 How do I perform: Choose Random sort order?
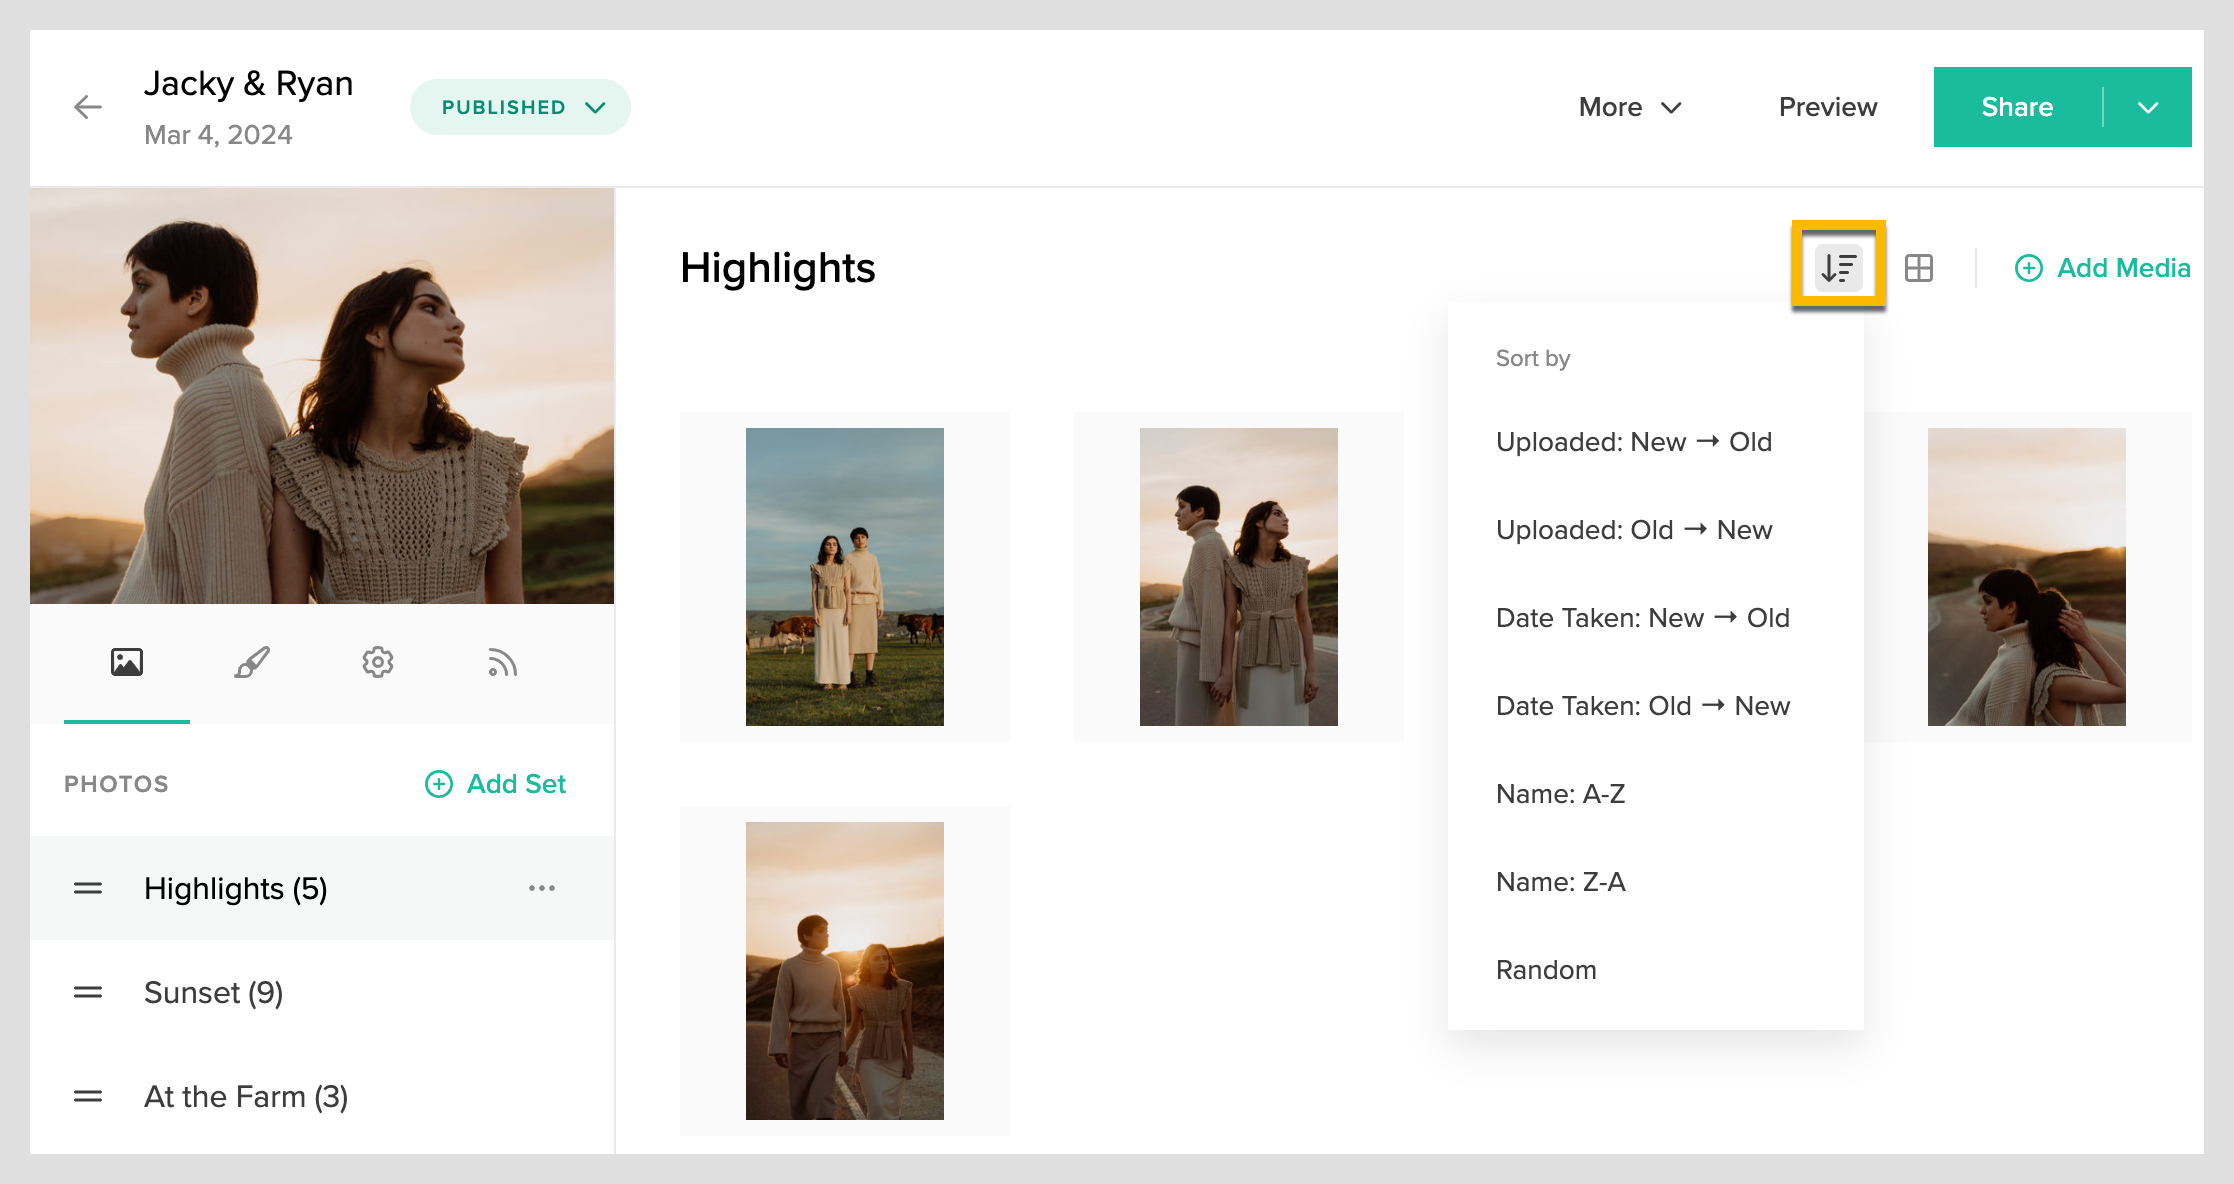point(1656,970)
